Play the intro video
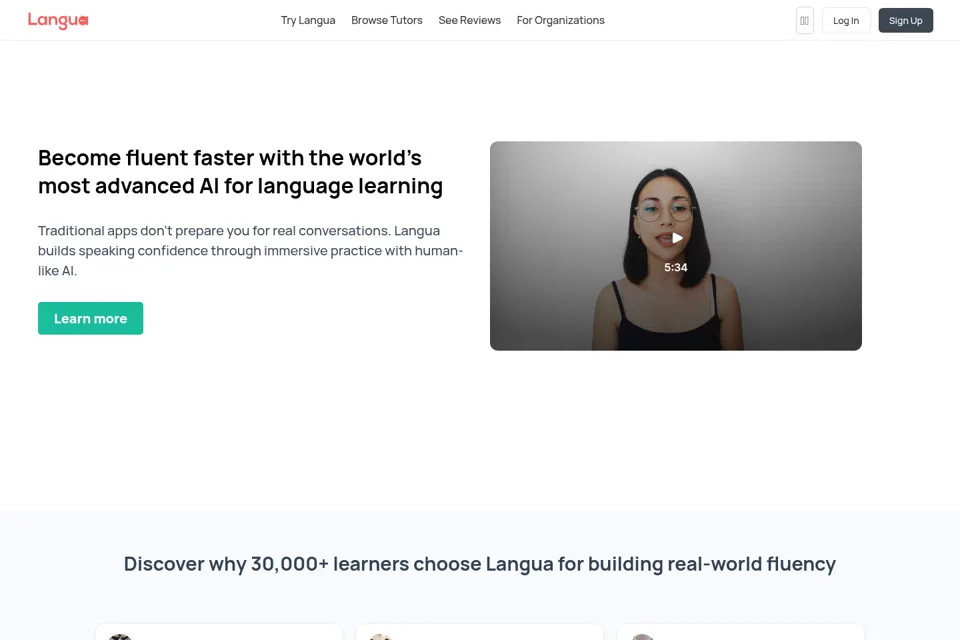Image resolution: width=960 pixels, height=640 pixels. point(677,238)
